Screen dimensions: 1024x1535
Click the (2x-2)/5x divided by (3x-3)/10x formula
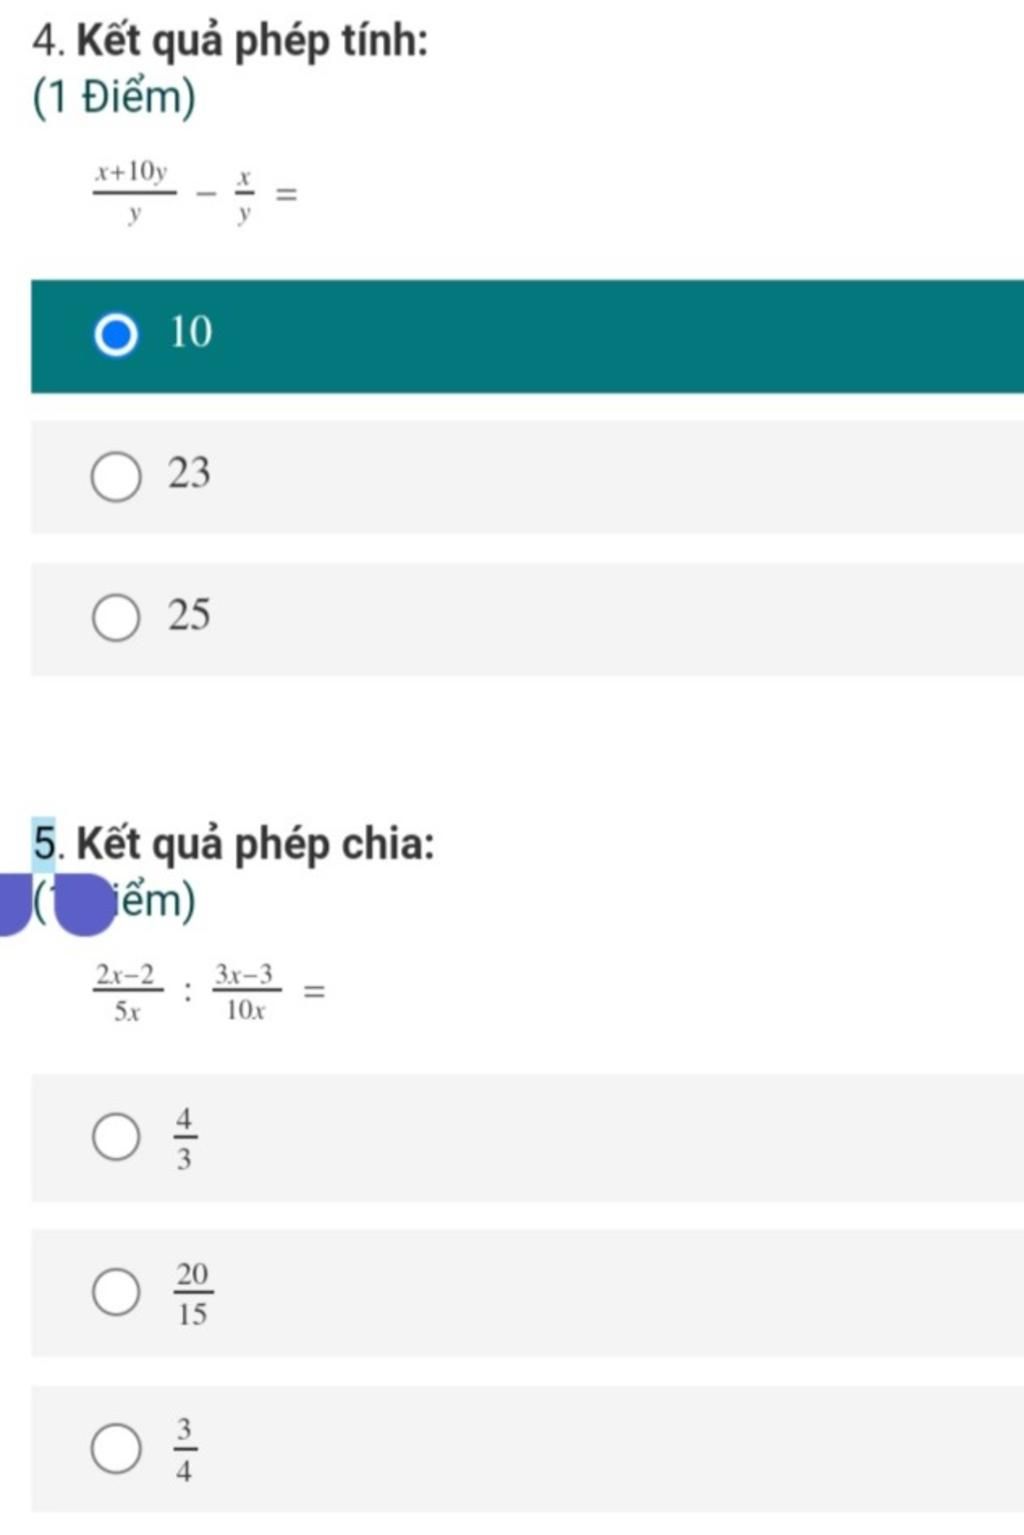tap(210, 992)
